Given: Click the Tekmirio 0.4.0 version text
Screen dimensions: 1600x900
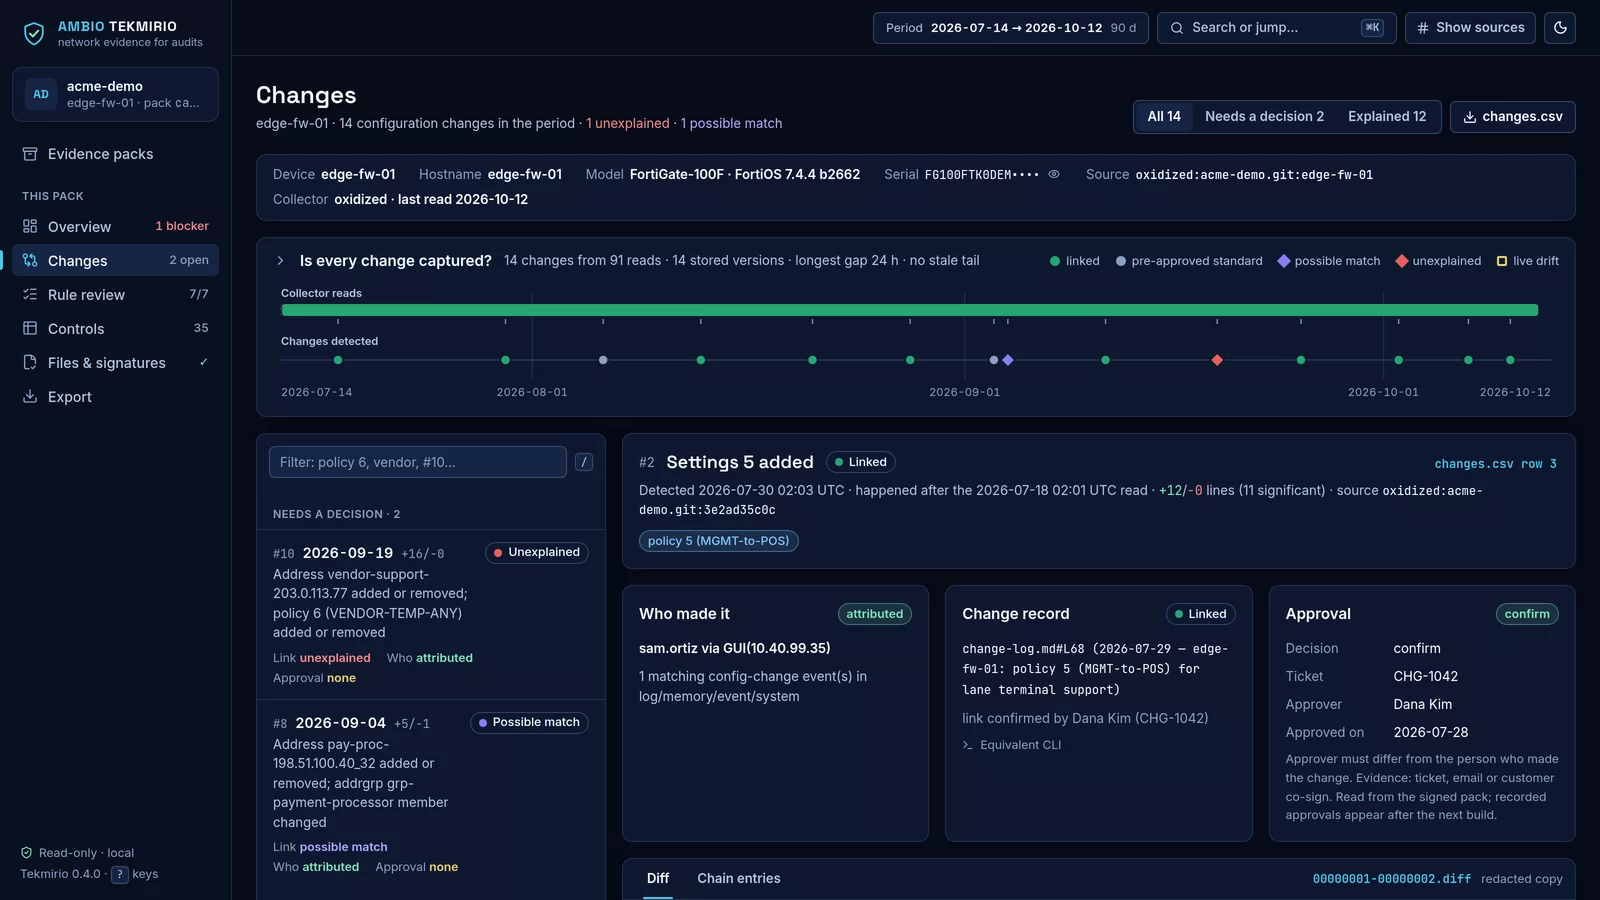Looking at the screenshot, I should coord(60,874).
